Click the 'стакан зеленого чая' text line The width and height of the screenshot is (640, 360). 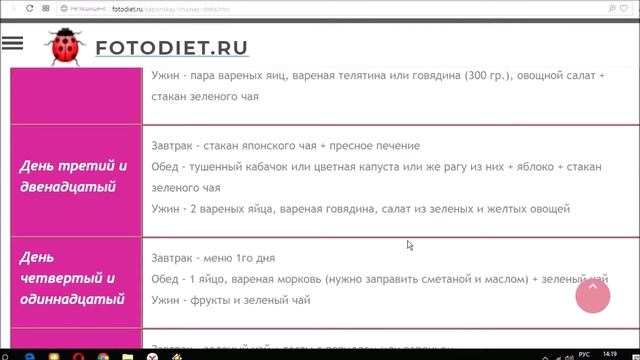pyautogui.click(x=205, y=97)
